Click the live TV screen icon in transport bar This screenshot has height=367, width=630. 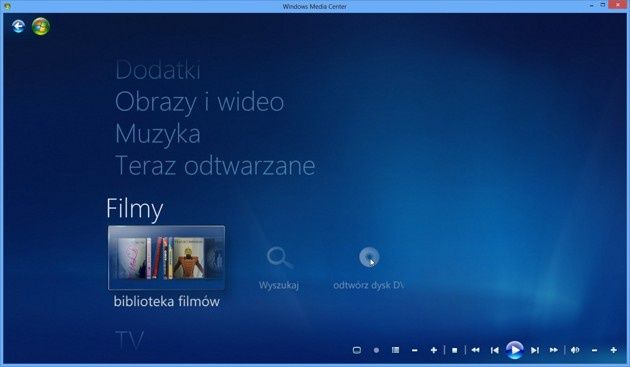tap(356, 350)
